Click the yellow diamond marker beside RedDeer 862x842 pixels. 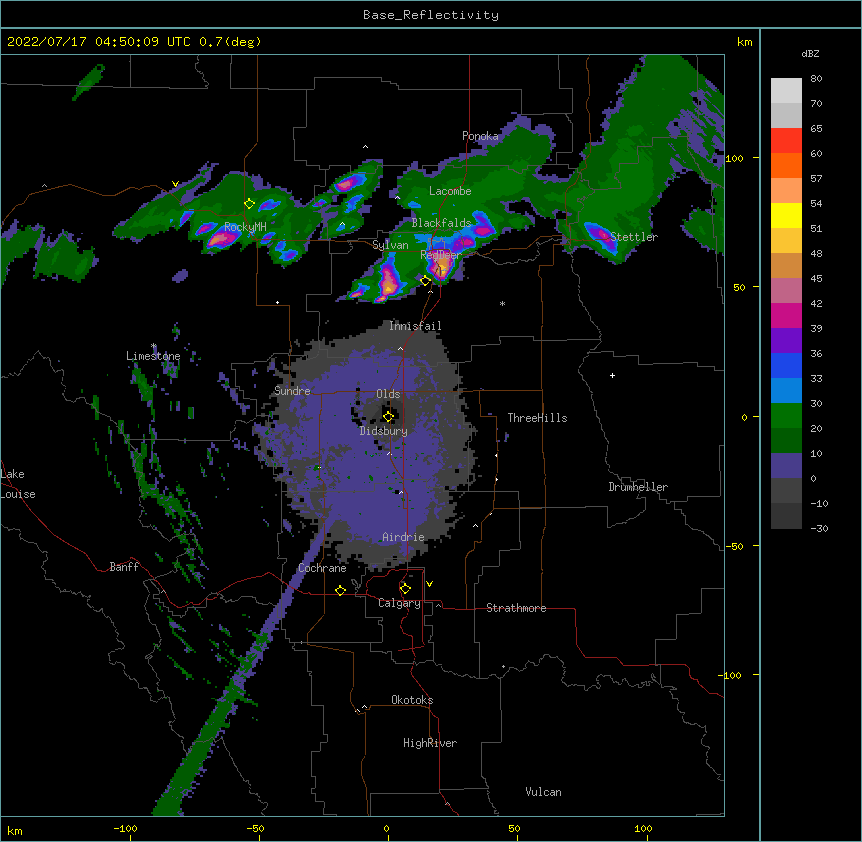[x=426, y=281]
